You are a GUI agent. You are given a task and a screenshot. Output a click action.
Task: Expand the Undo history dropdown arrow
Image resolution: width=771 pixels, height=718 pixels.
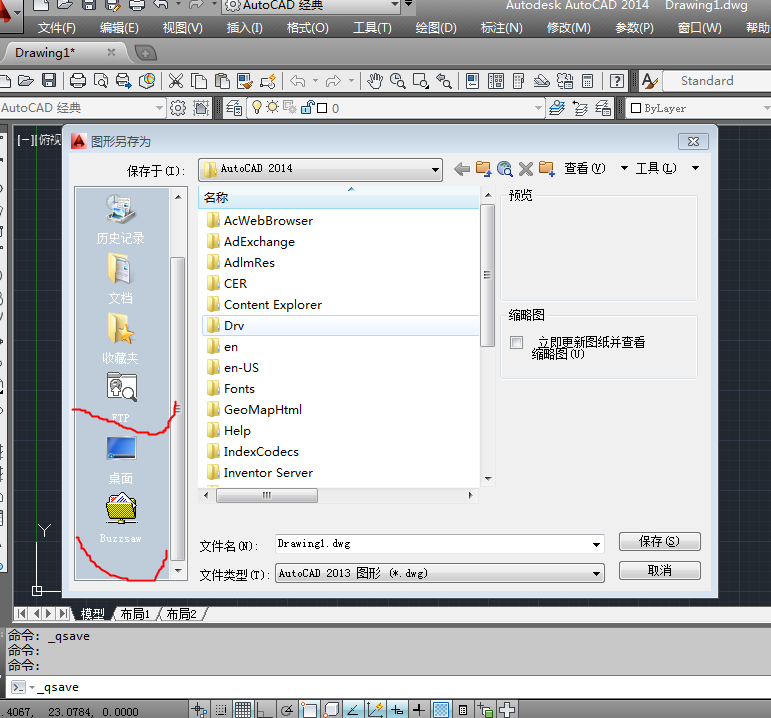click(315, 80)
